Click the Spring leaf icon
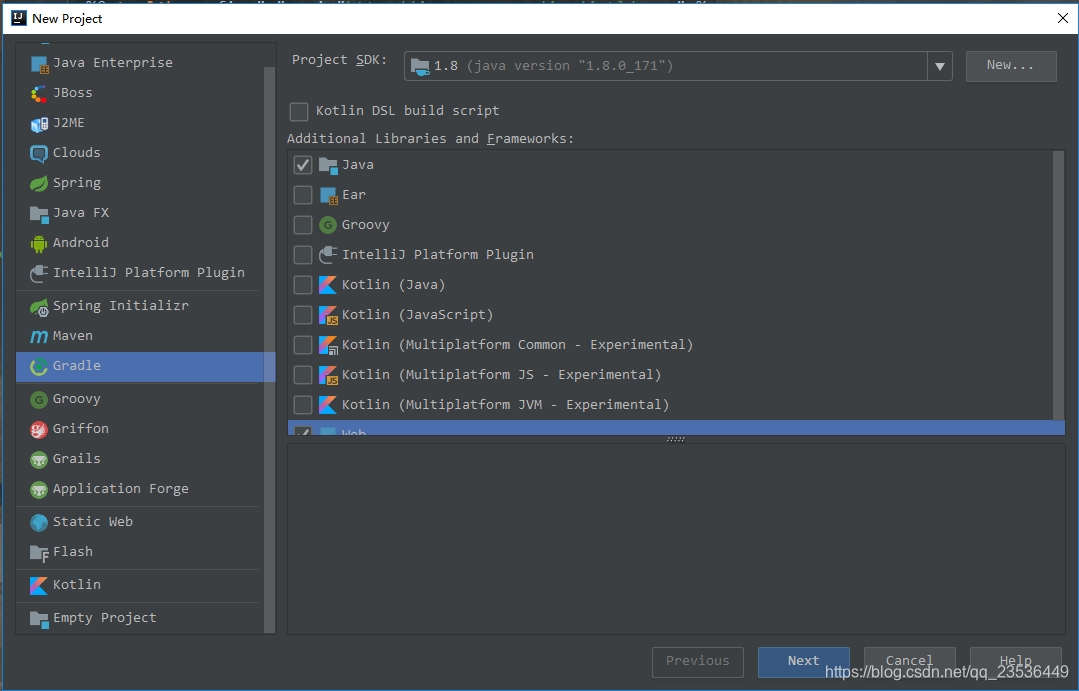 pyautogui.click(x=39, y=184)
